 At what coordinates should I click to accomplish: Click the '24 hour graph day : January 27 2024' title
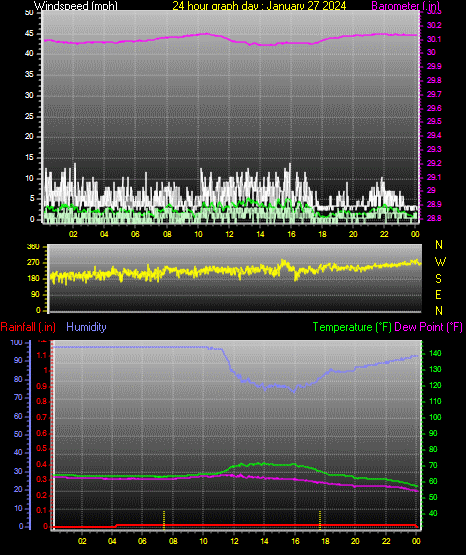[x=259, y=6]
